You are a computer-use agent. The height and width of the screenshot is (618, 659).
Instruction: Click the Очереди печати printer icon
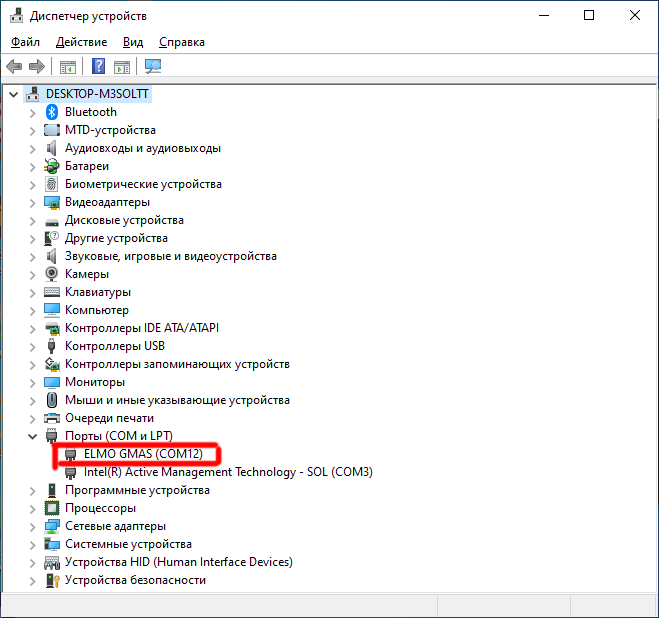(52, 418)
